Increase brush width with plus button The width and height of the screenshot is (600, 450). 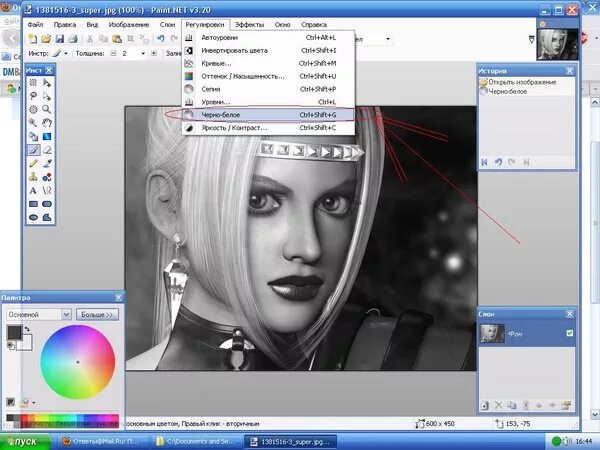[154, 54]
